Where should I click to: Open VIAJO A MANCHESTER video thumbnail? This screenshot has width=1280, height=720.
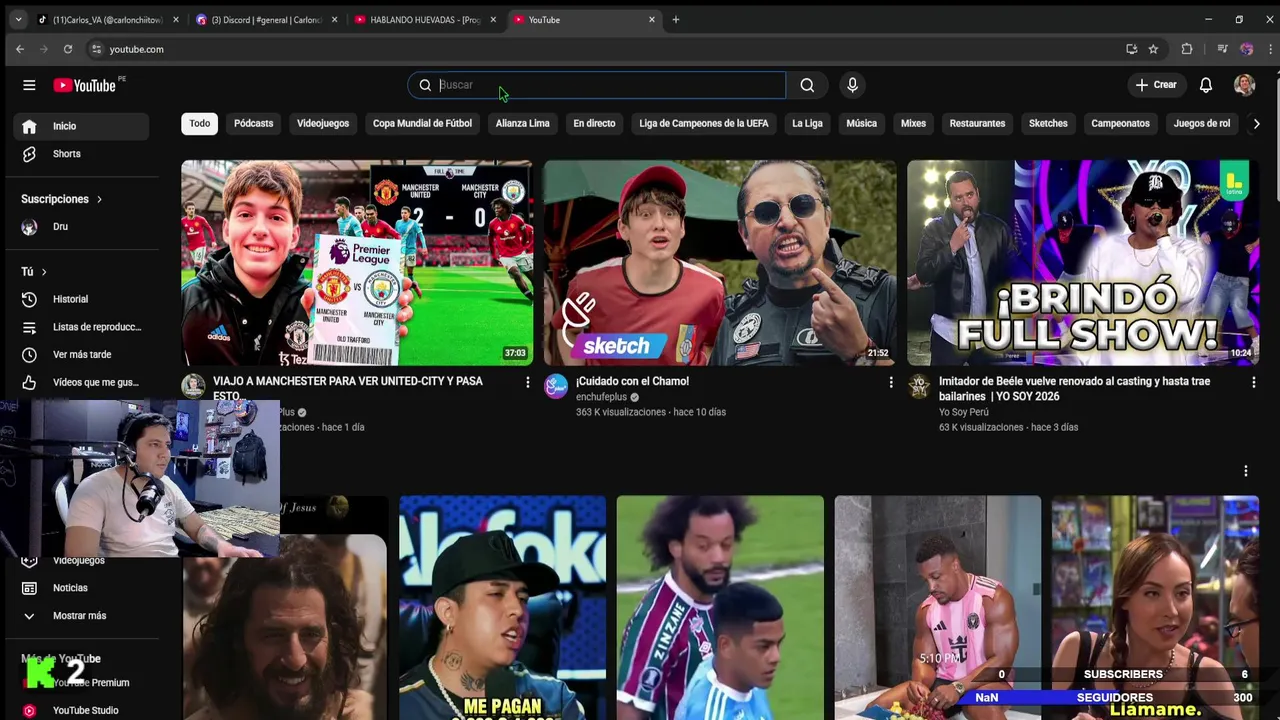pos(357,263)
